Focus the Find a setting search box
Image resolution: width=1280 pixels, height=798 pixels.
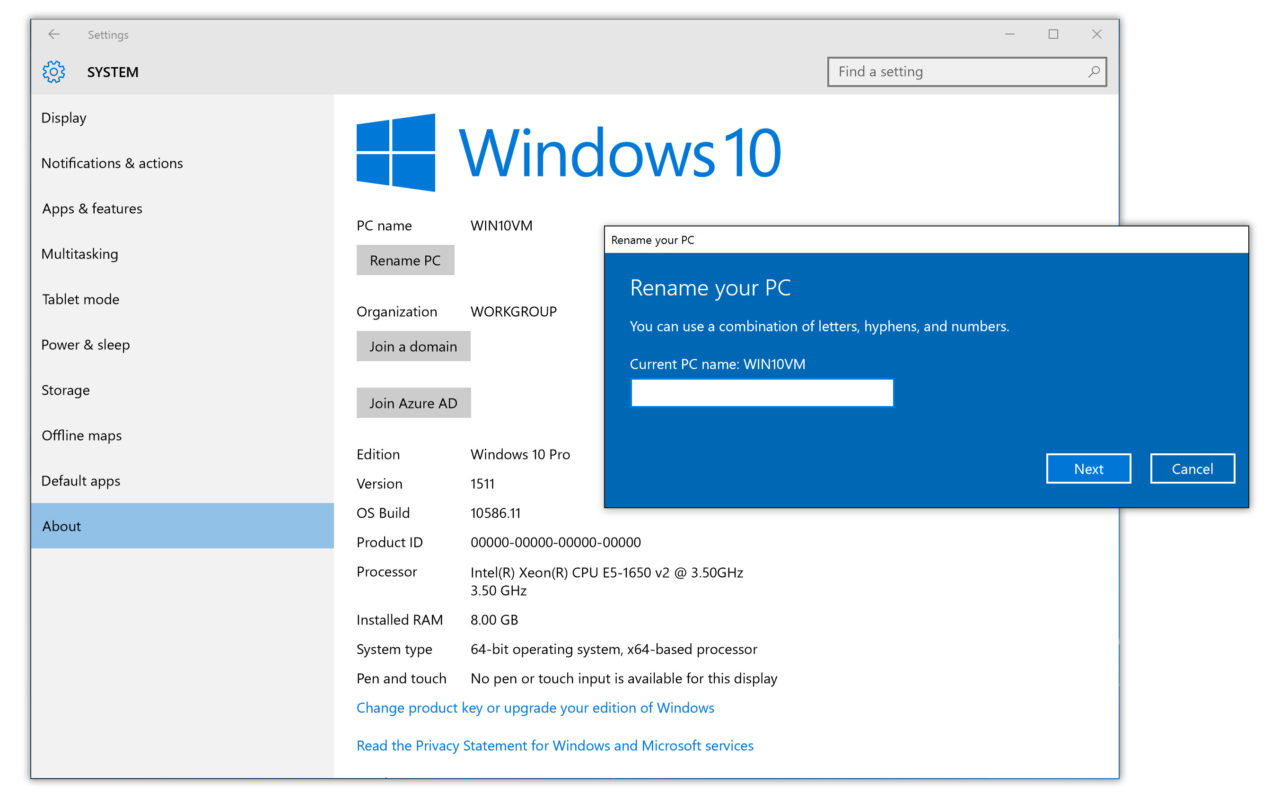pos(967,72)
